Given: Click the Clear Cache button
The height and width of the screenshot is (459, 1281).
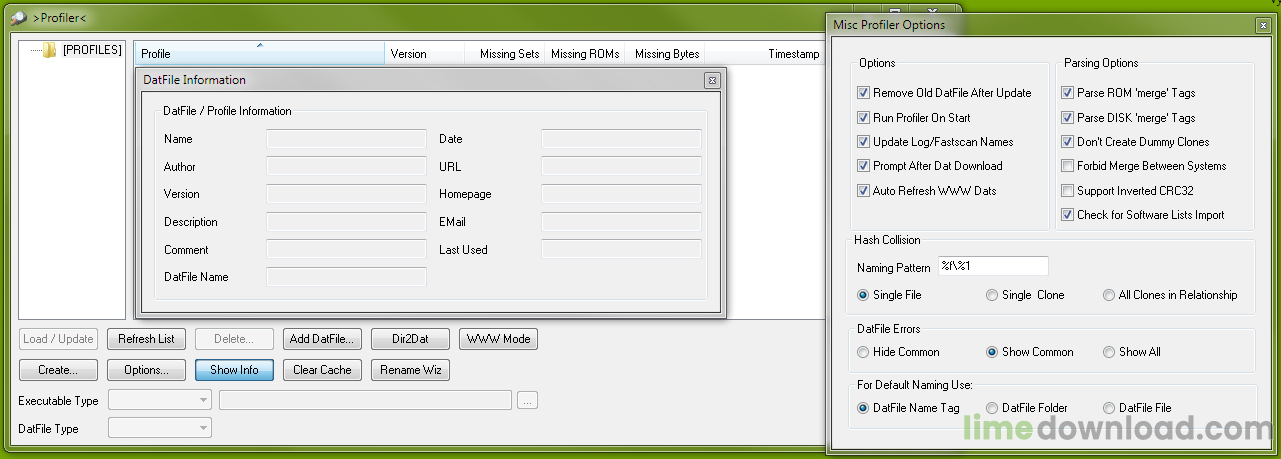Looking at the screenshot, I should pos(322,370).
